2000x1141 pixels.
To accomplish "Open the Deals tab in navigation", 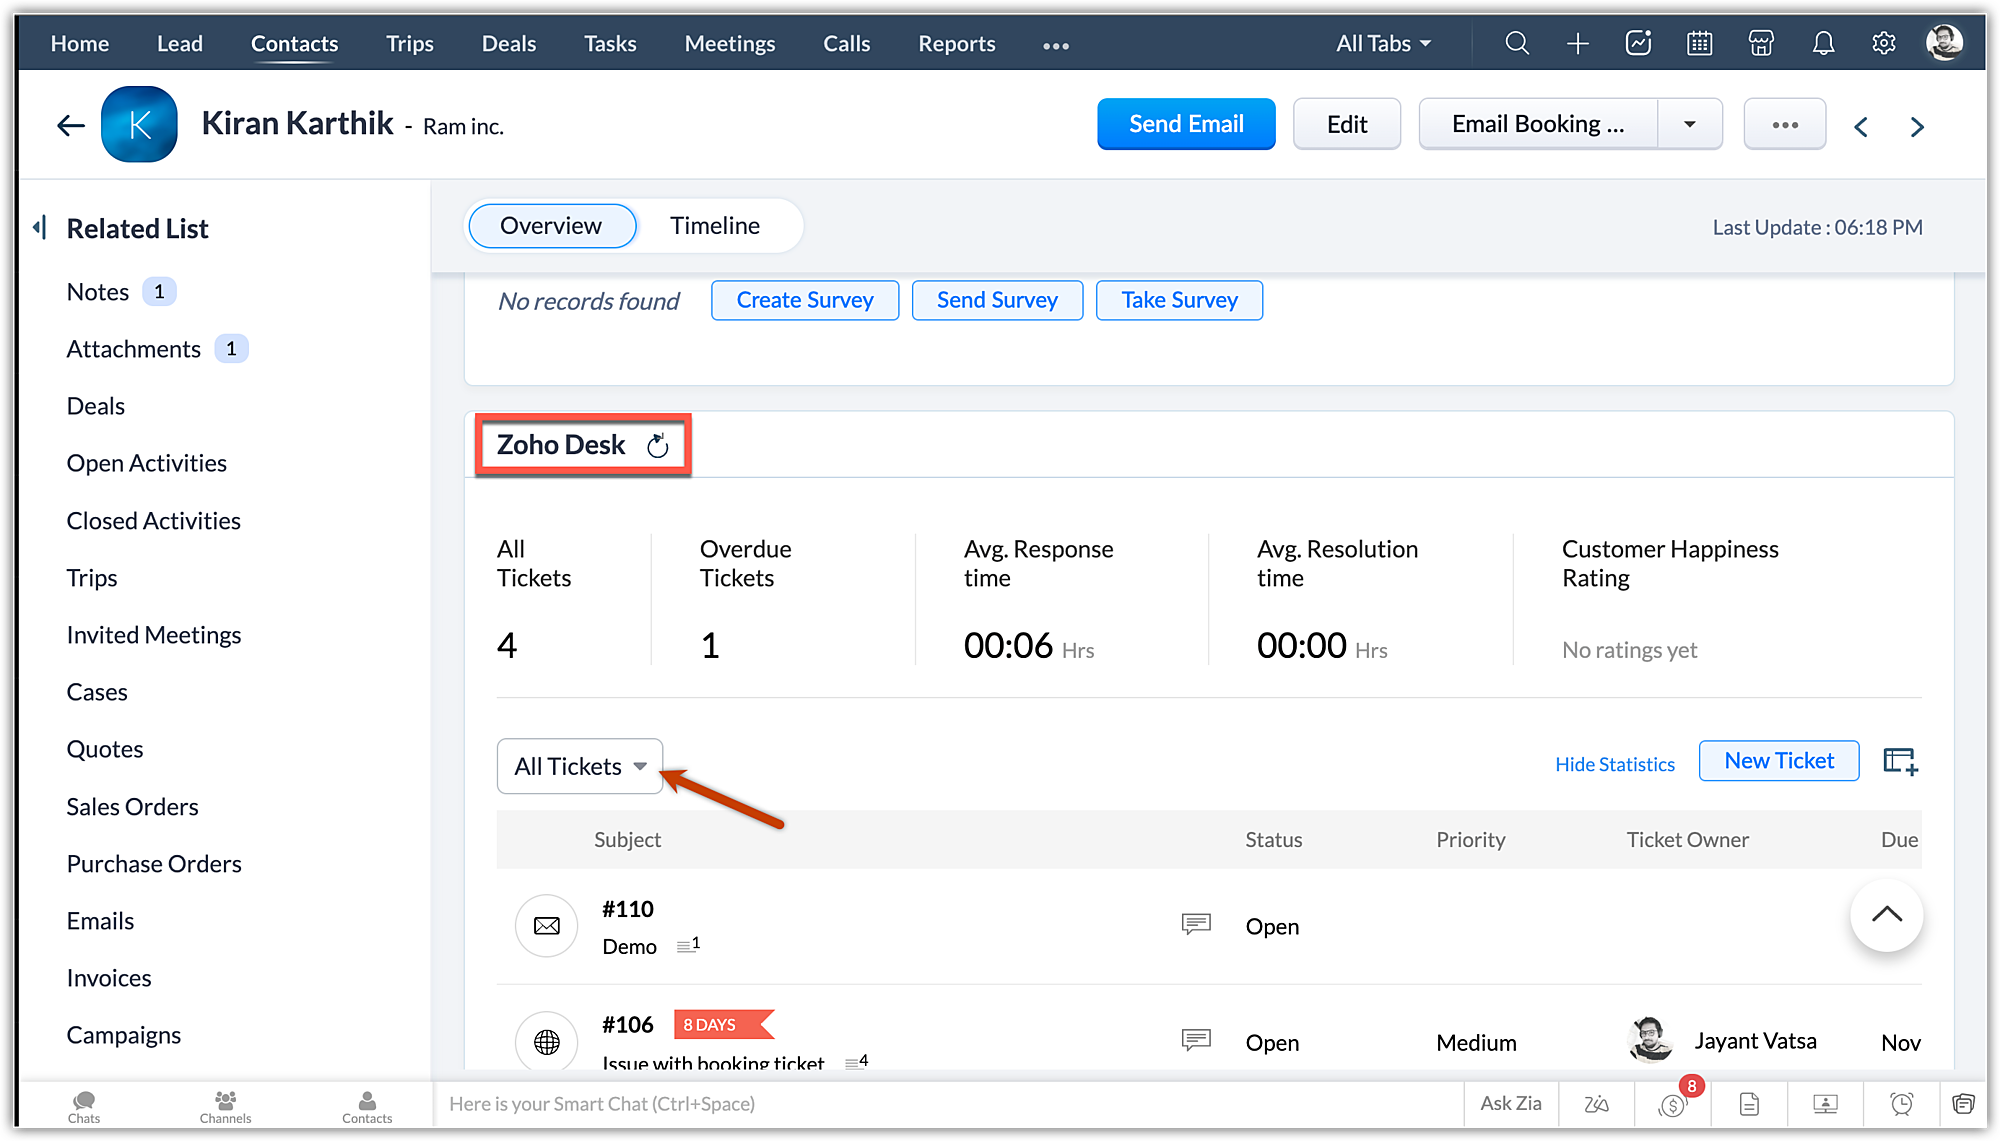I will pos(508,44).
